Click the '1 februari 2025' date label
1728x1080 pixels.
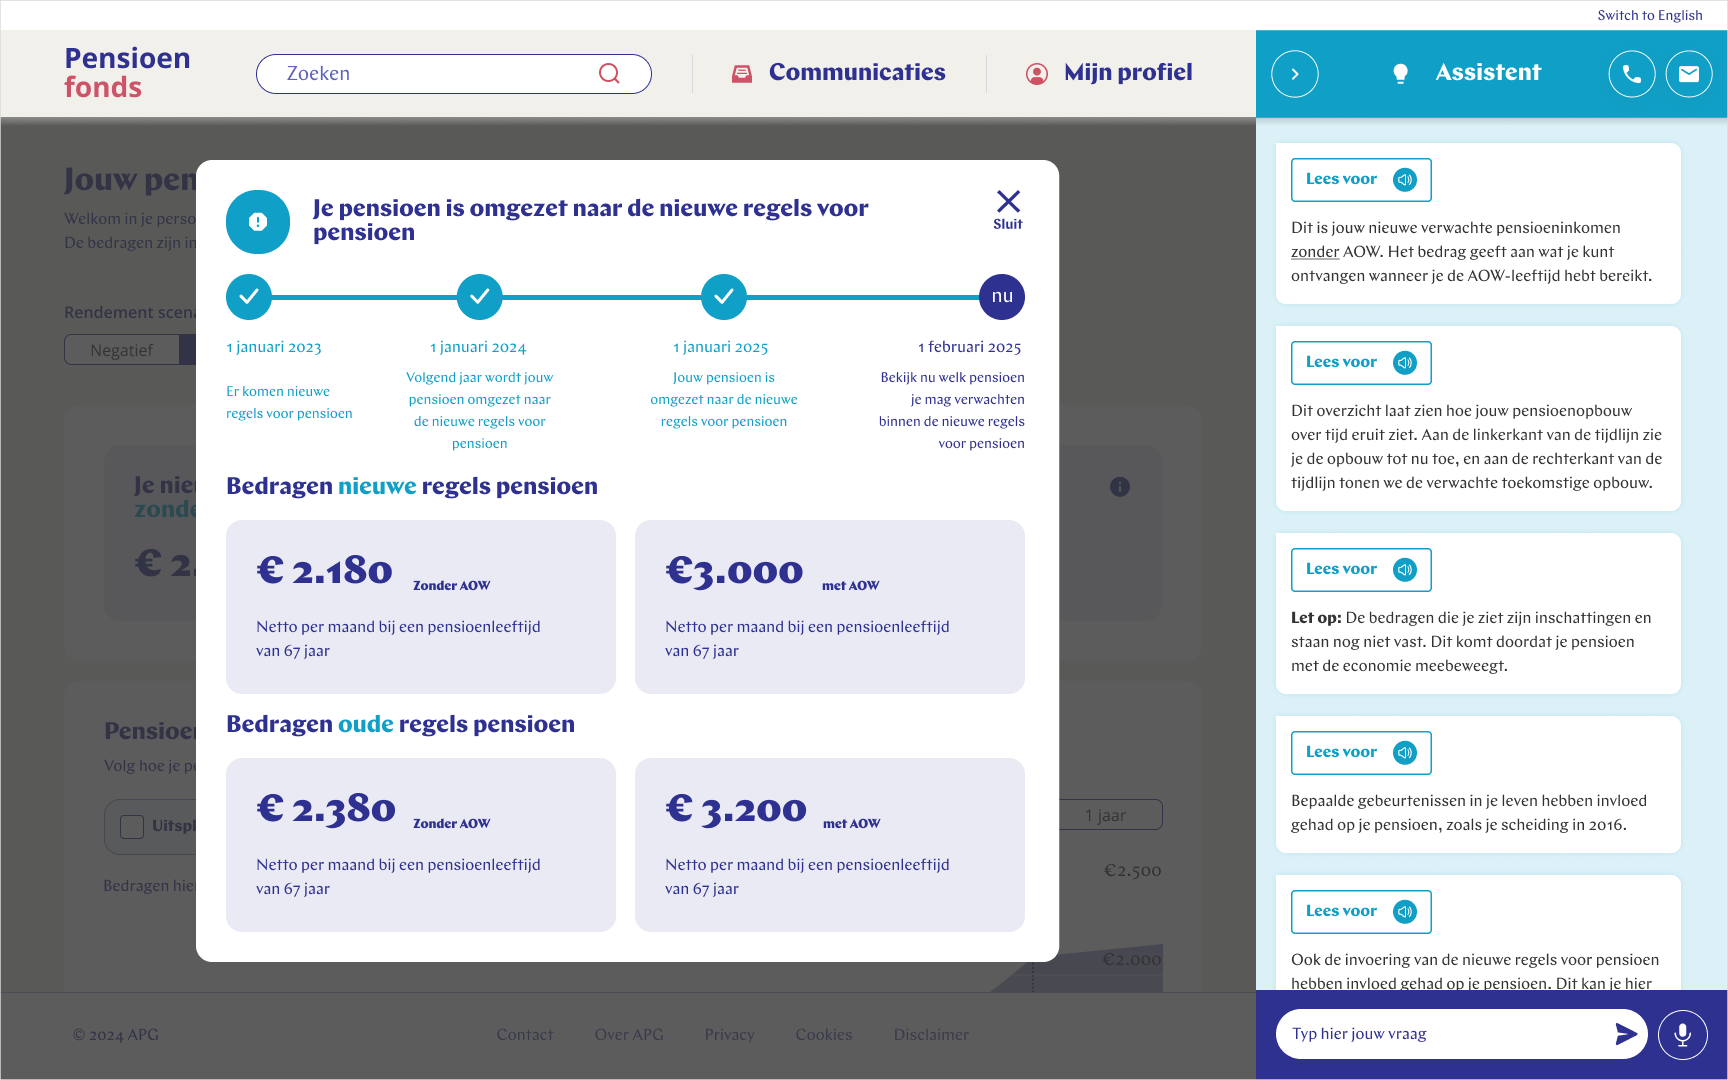pos(969,347)
